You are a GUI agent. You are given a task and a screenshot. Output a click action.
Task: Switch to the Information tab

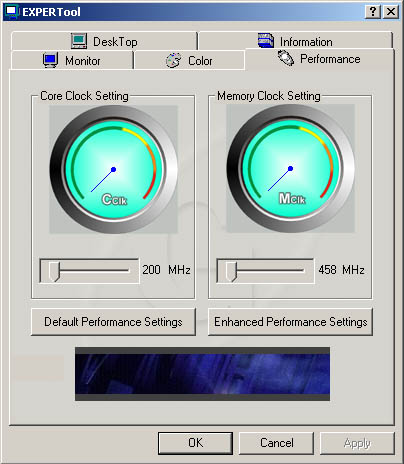[295, 41]
